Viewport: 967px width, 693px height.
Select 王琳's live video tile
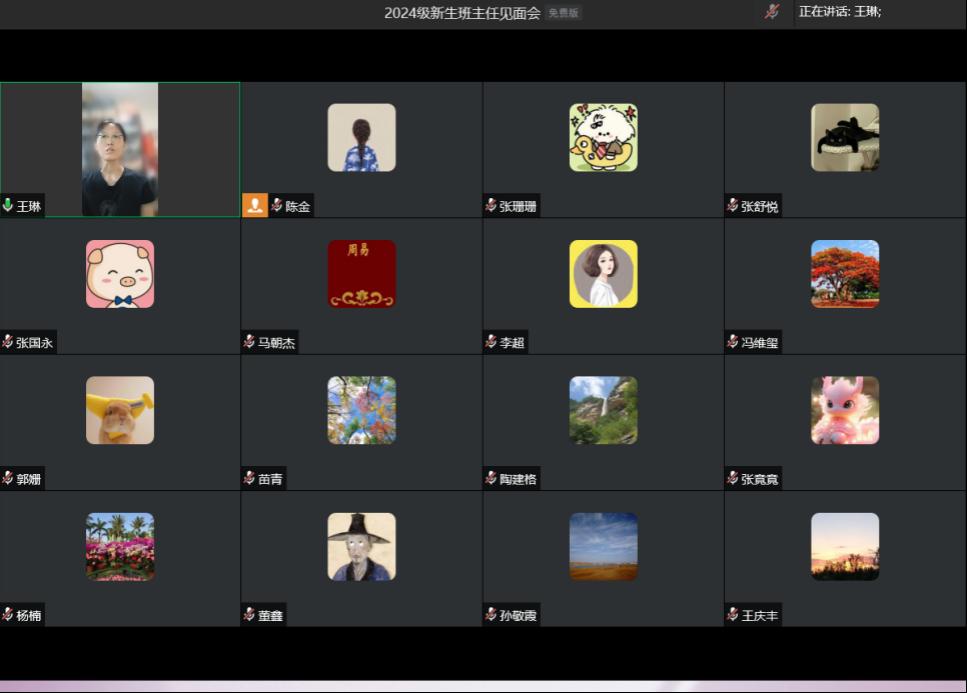pyautogui.click(x=120, y=149)
